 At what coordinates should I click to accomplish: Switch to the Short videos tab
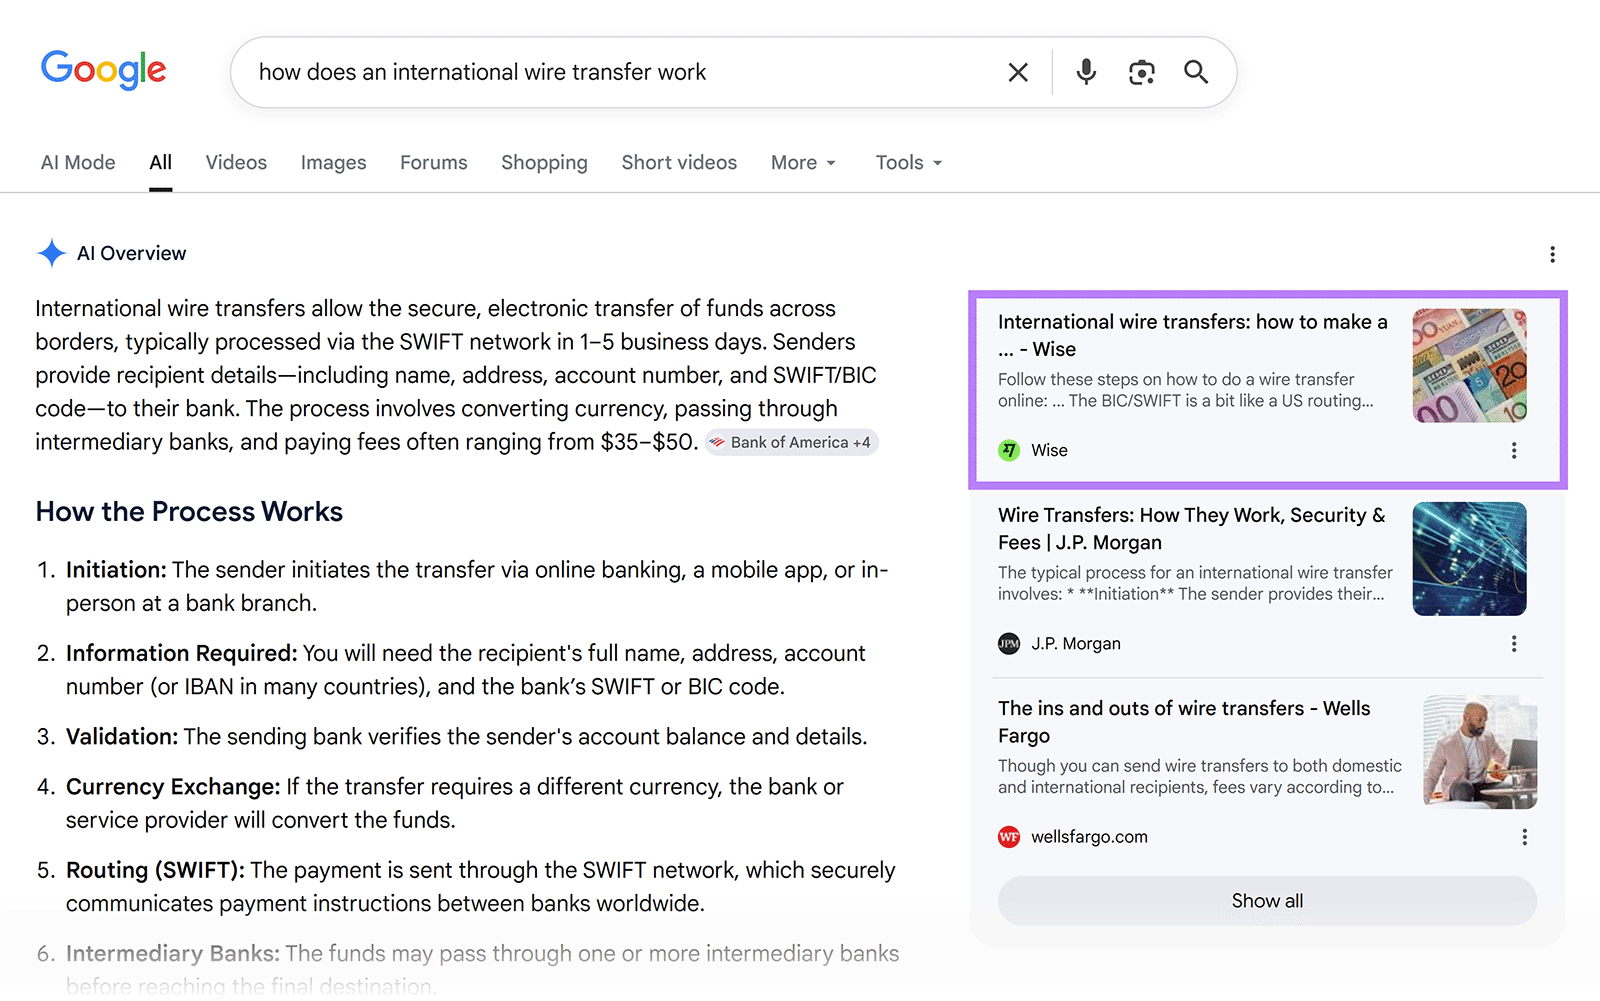[679, 162]
